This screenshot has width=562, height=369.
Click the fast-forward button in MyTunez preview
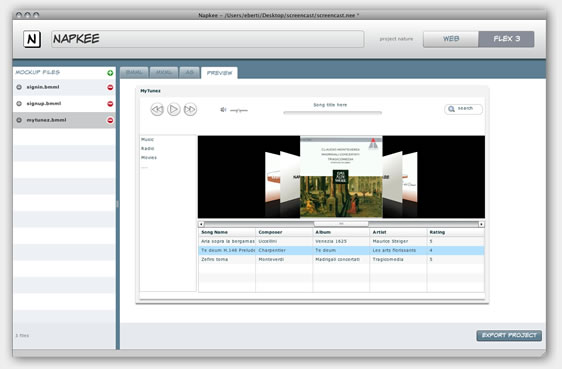(190, 109)
